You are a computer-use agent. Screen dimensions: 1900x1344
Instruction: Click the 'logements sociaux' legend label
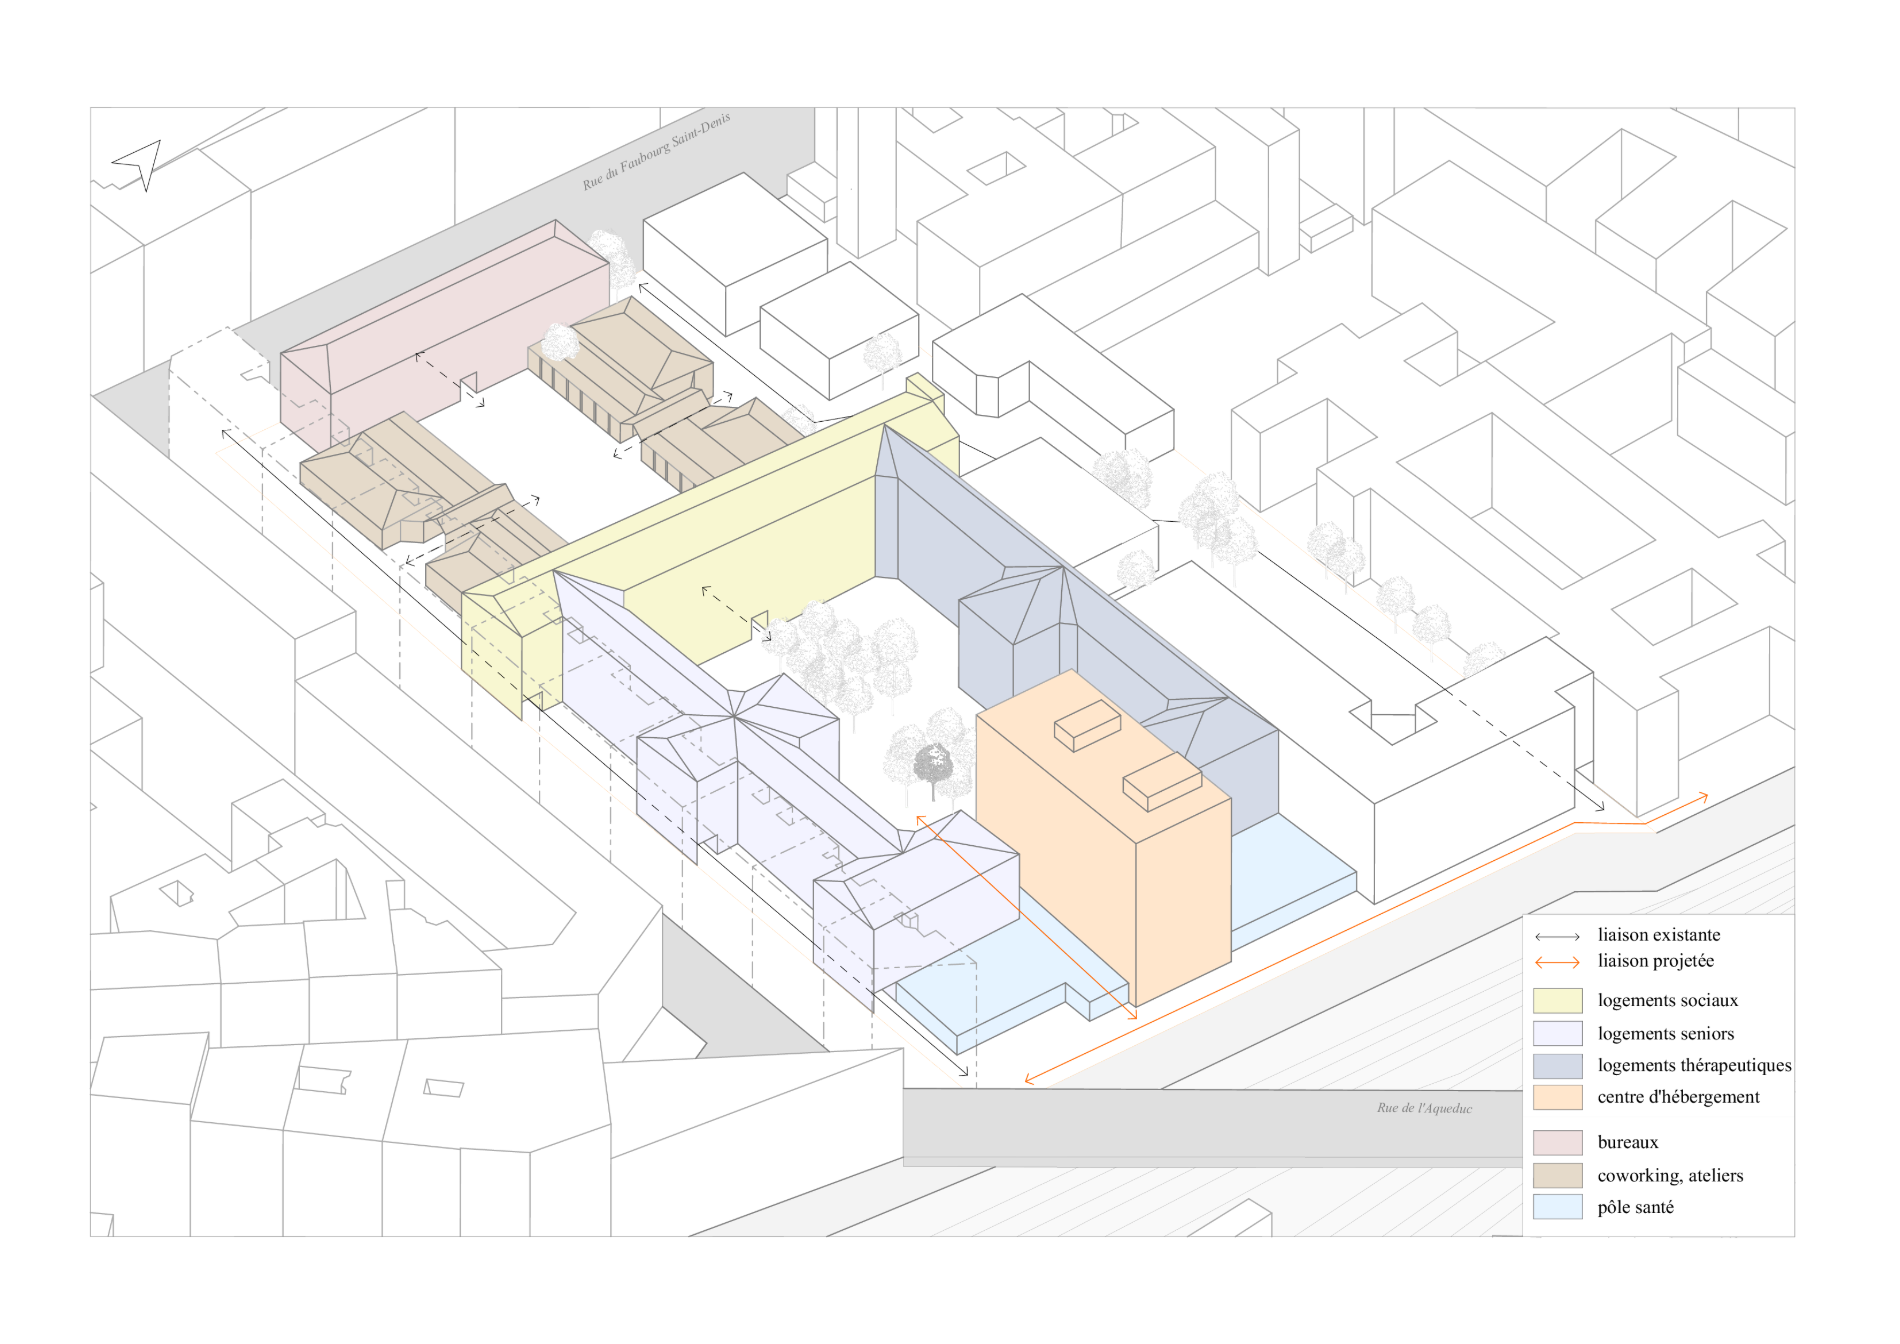1667,1000
